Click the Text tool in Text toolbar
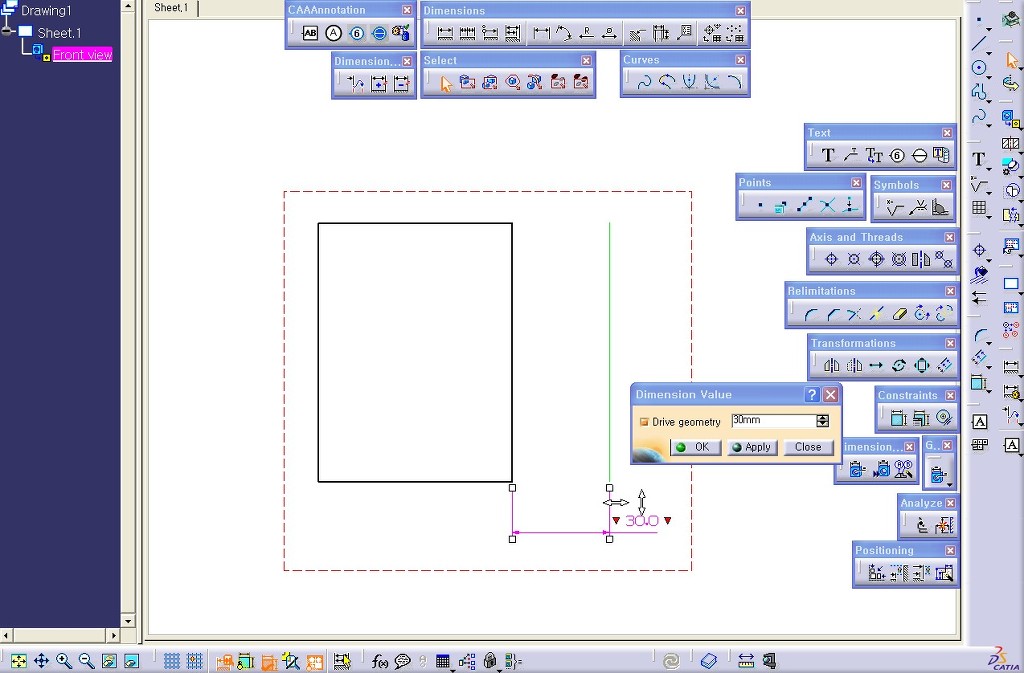 pyautogui.click(x=828, y=155)
